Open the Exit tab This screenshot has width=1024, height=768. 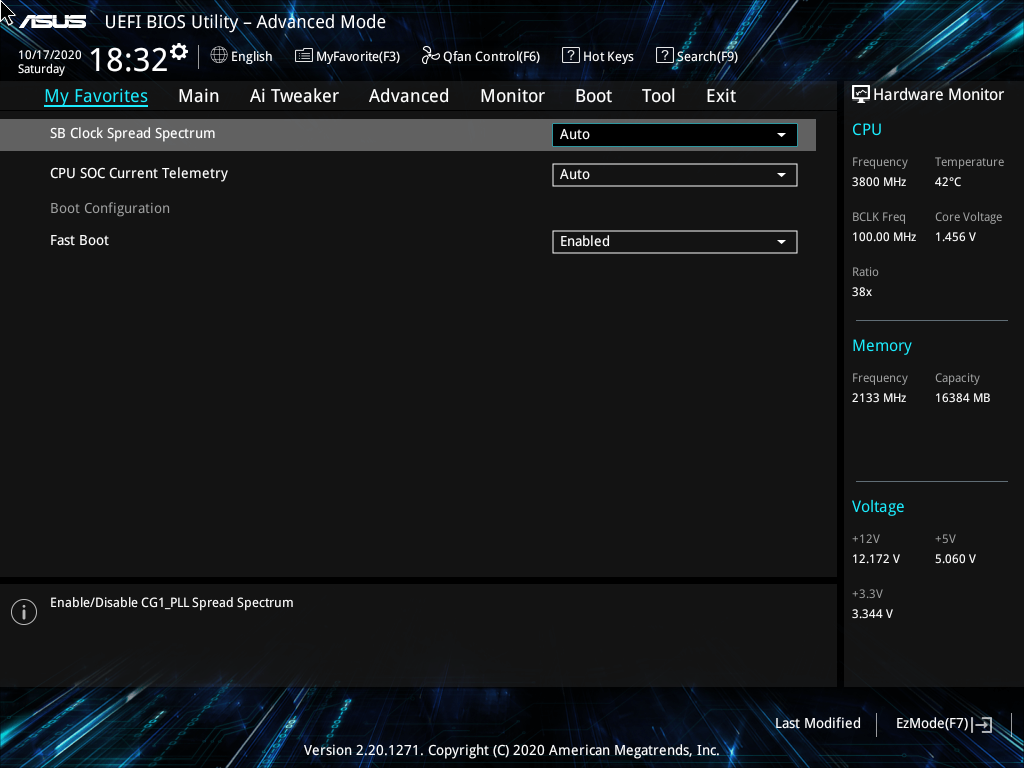(x=721, y=96)
